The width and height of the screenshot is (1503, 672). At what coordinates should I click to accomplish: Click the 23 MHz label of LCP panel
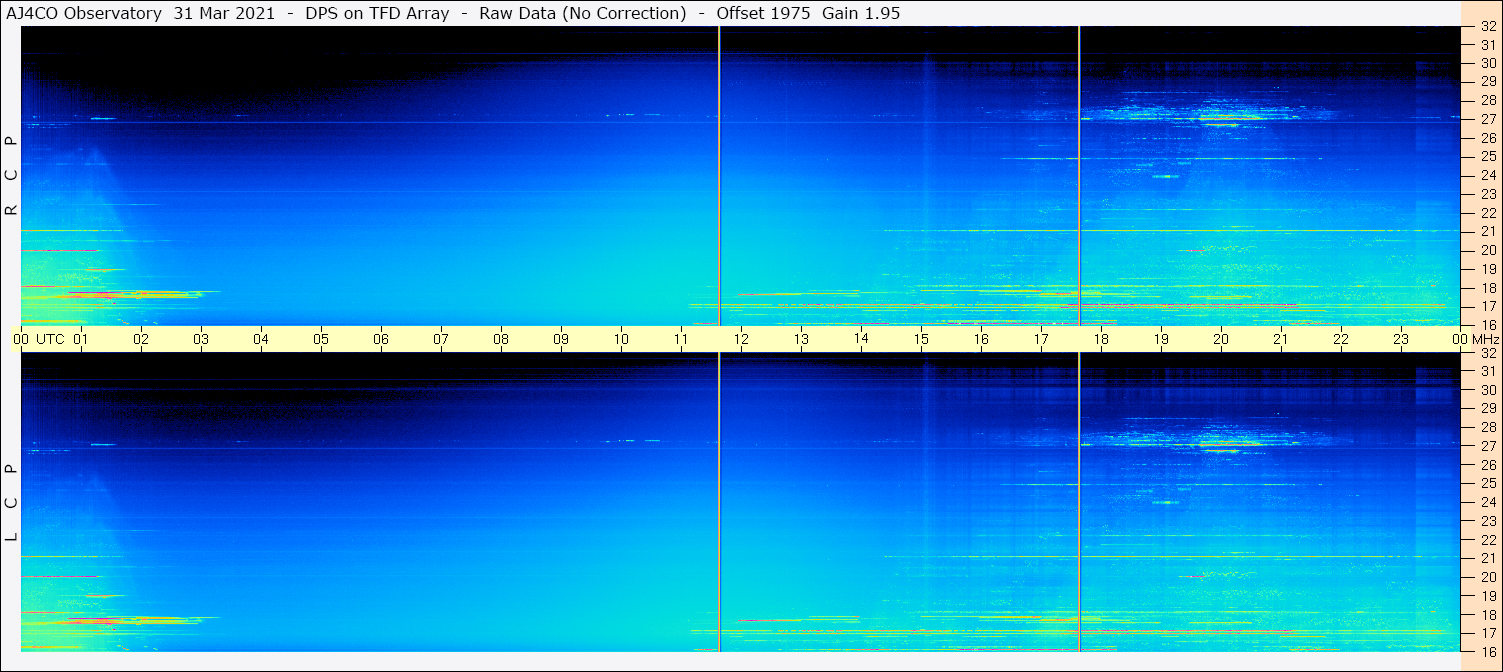[x=1488, y=521]
